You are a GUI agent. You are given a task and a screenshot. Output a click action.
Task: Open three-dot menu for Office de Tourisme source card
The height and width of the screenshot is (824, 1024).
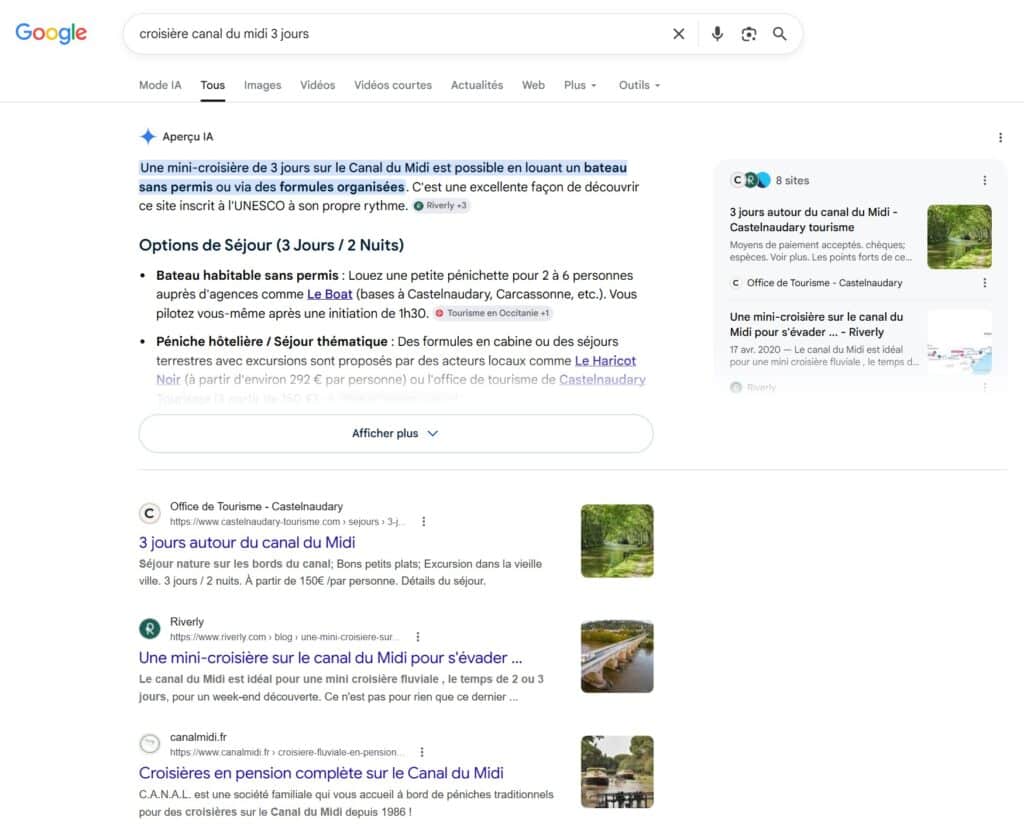(x=985, y=283)
